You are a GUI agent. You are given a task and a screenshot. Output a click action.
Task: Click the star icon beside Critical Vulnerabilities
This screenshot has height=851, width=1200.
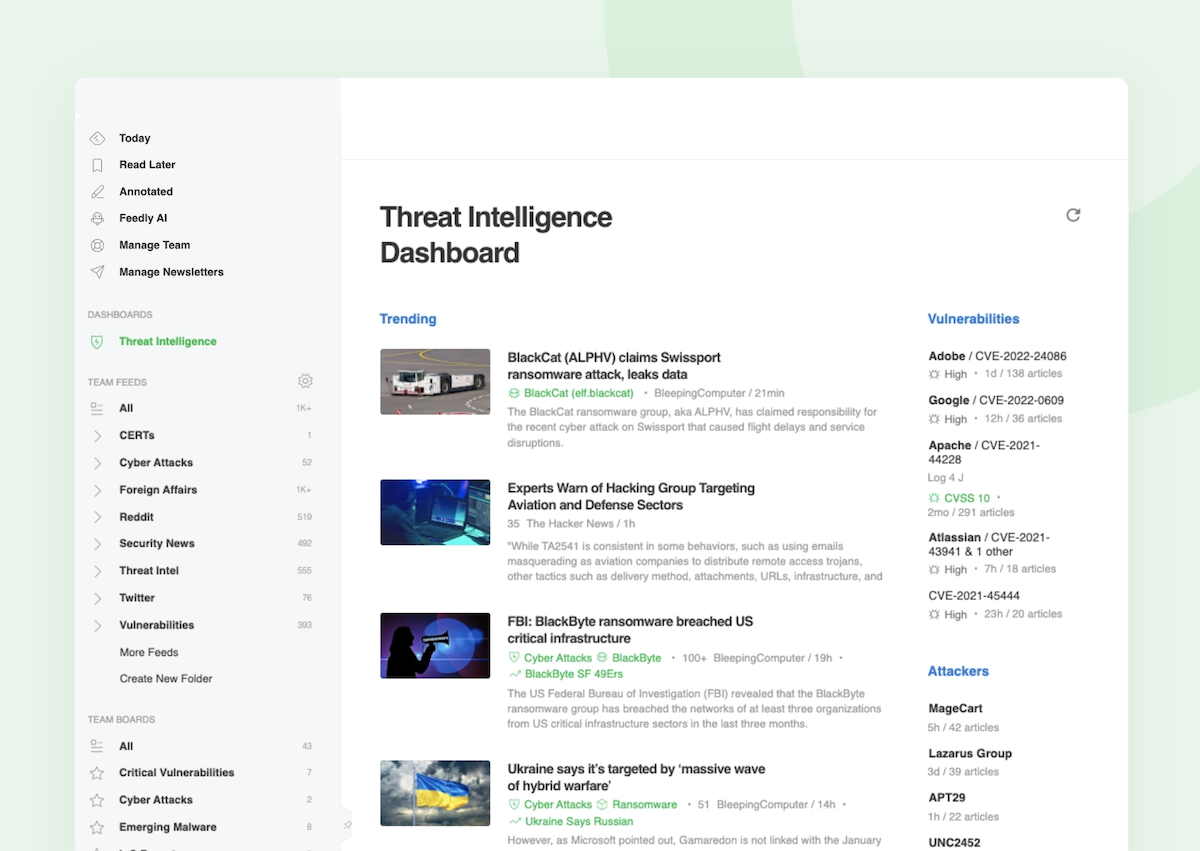pyautogui.click(x=97, y=773)
